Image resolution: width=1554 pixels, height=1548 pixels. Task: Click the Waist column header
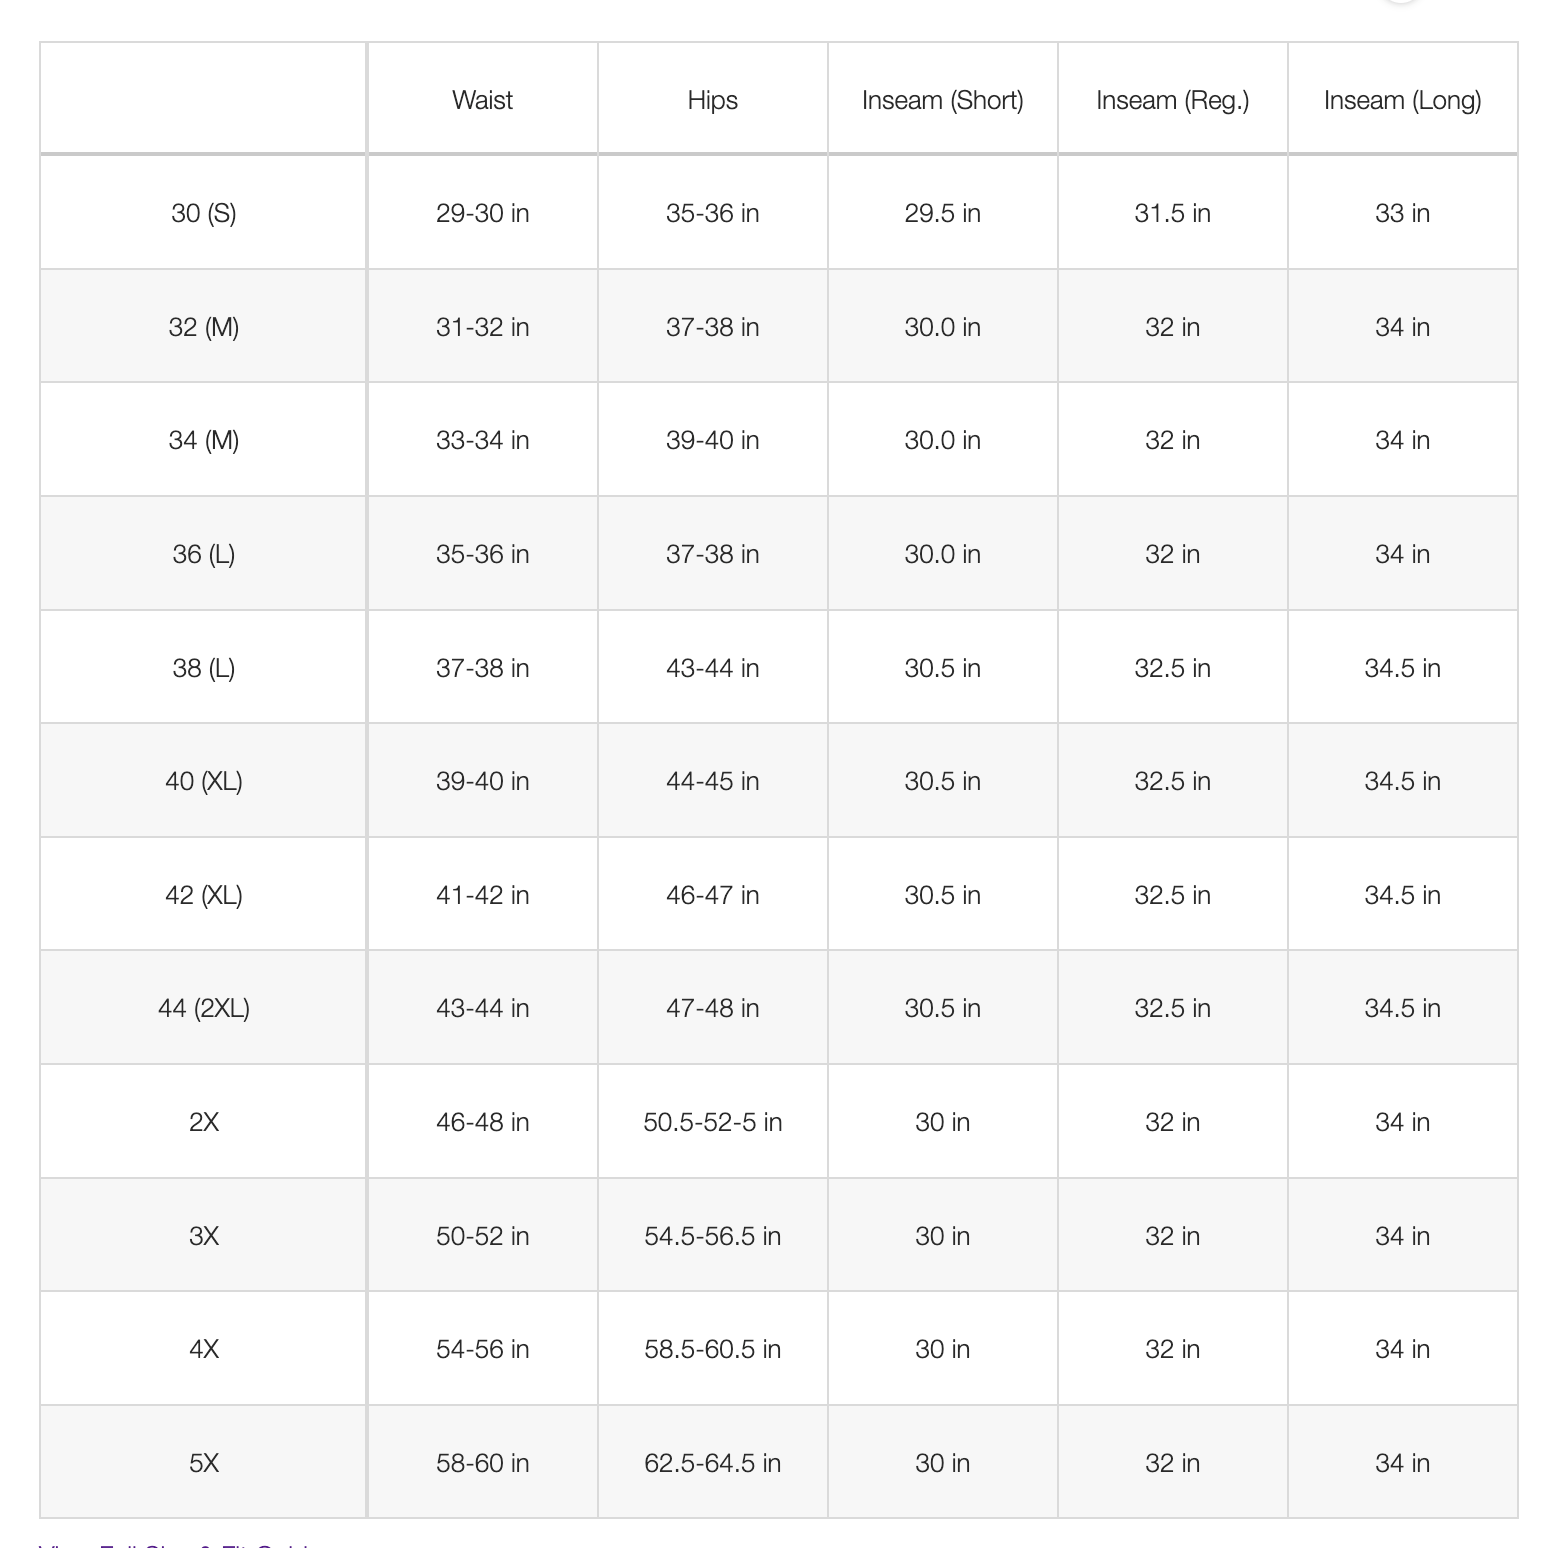[482, 100]
